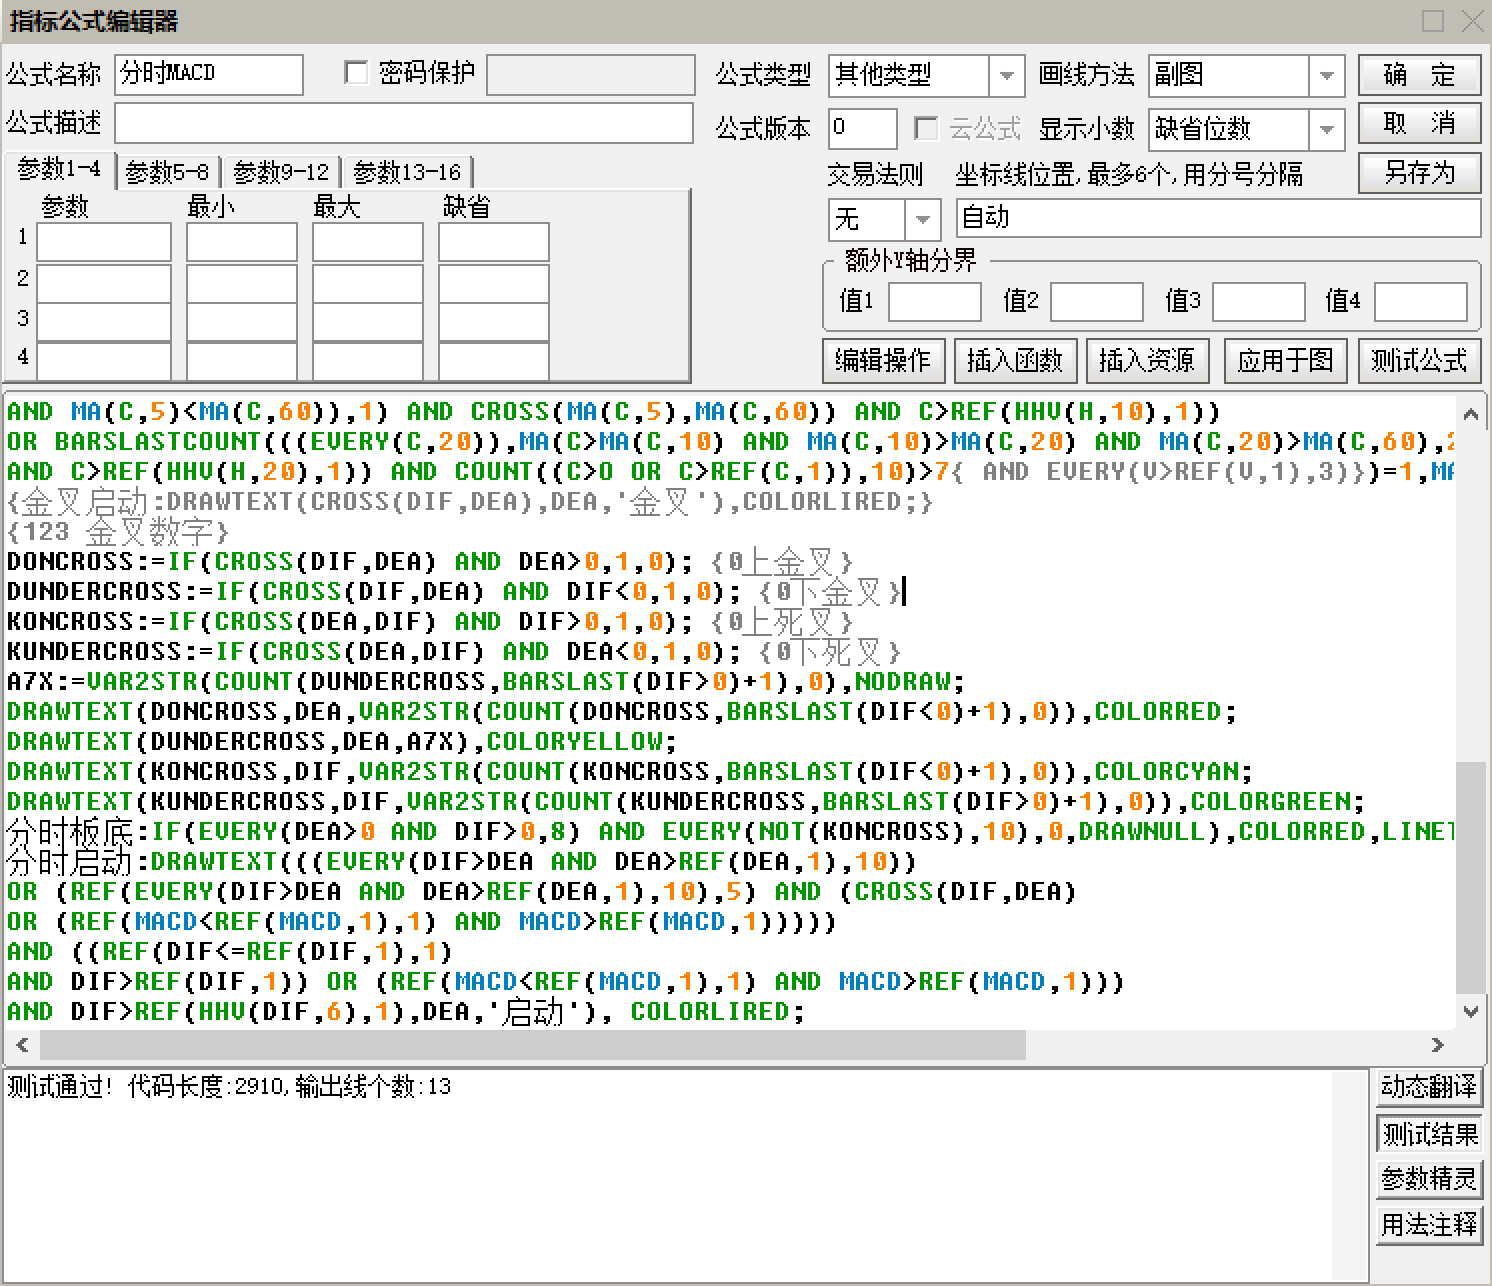
Task: Open the 显示小数 dropdown
Action: coord(1326,129)
